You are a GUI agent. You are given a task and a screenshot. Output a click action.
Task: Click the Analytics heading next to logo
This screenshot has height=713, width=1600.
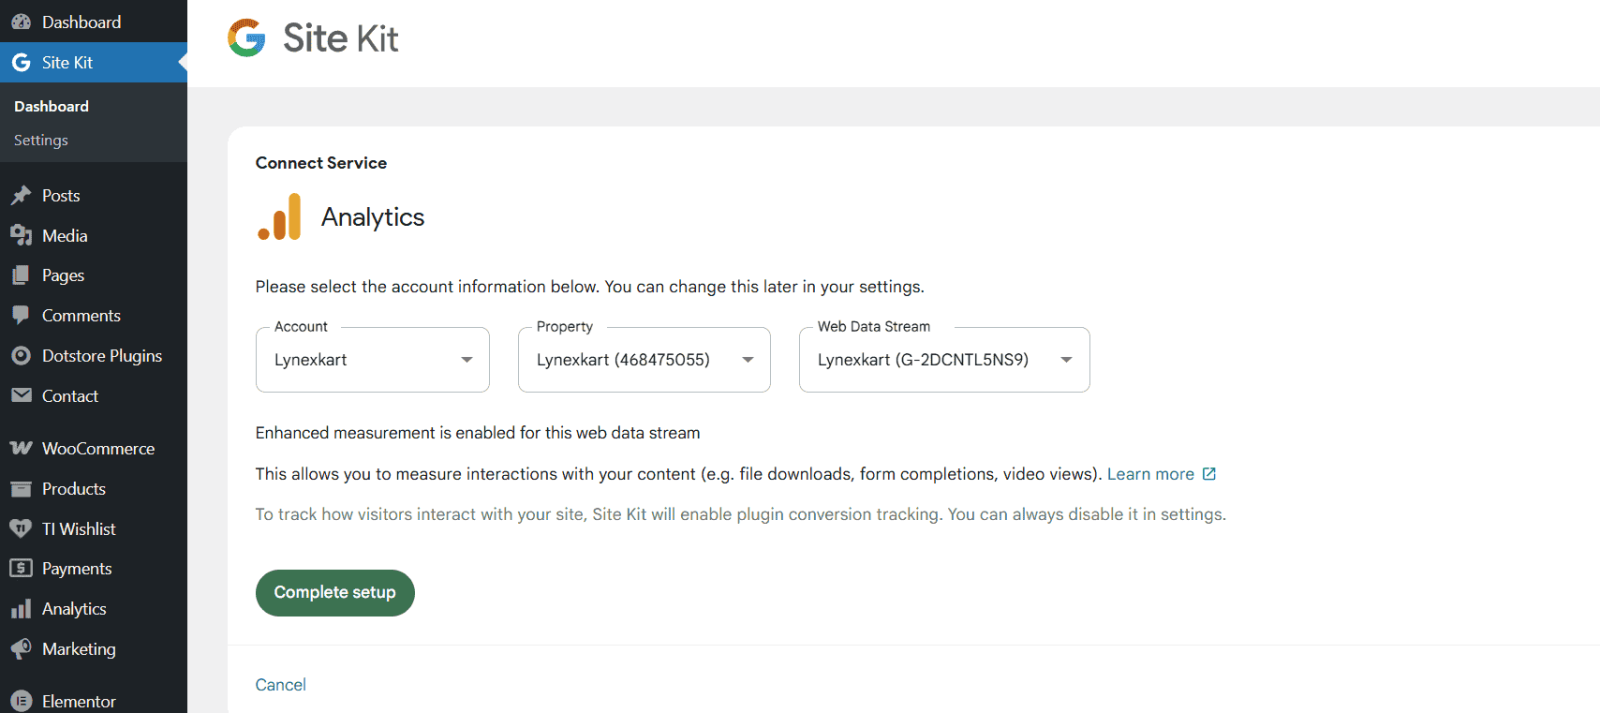(x=373, y=218)
